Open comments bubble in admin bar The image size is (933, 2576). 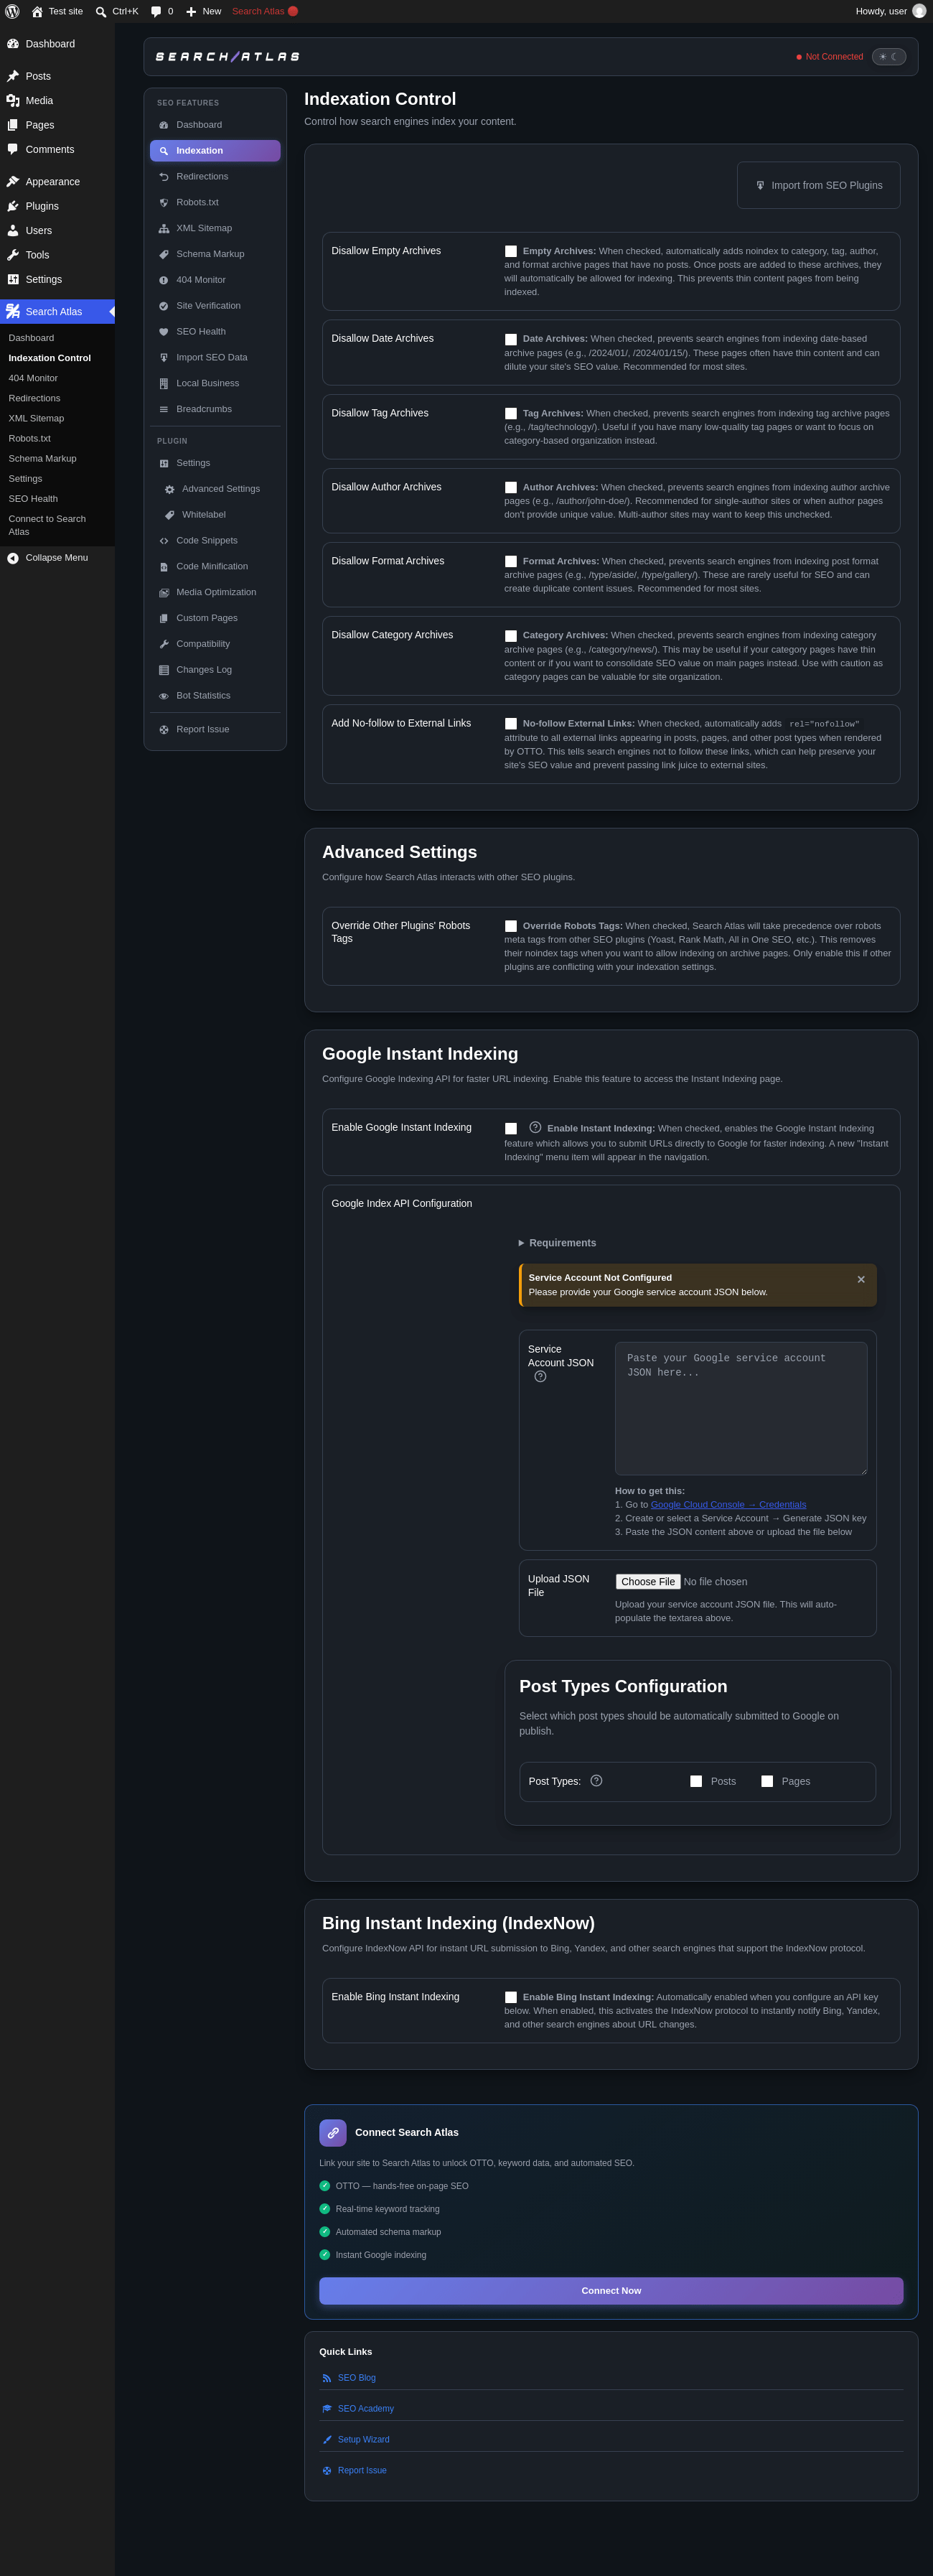162,11
